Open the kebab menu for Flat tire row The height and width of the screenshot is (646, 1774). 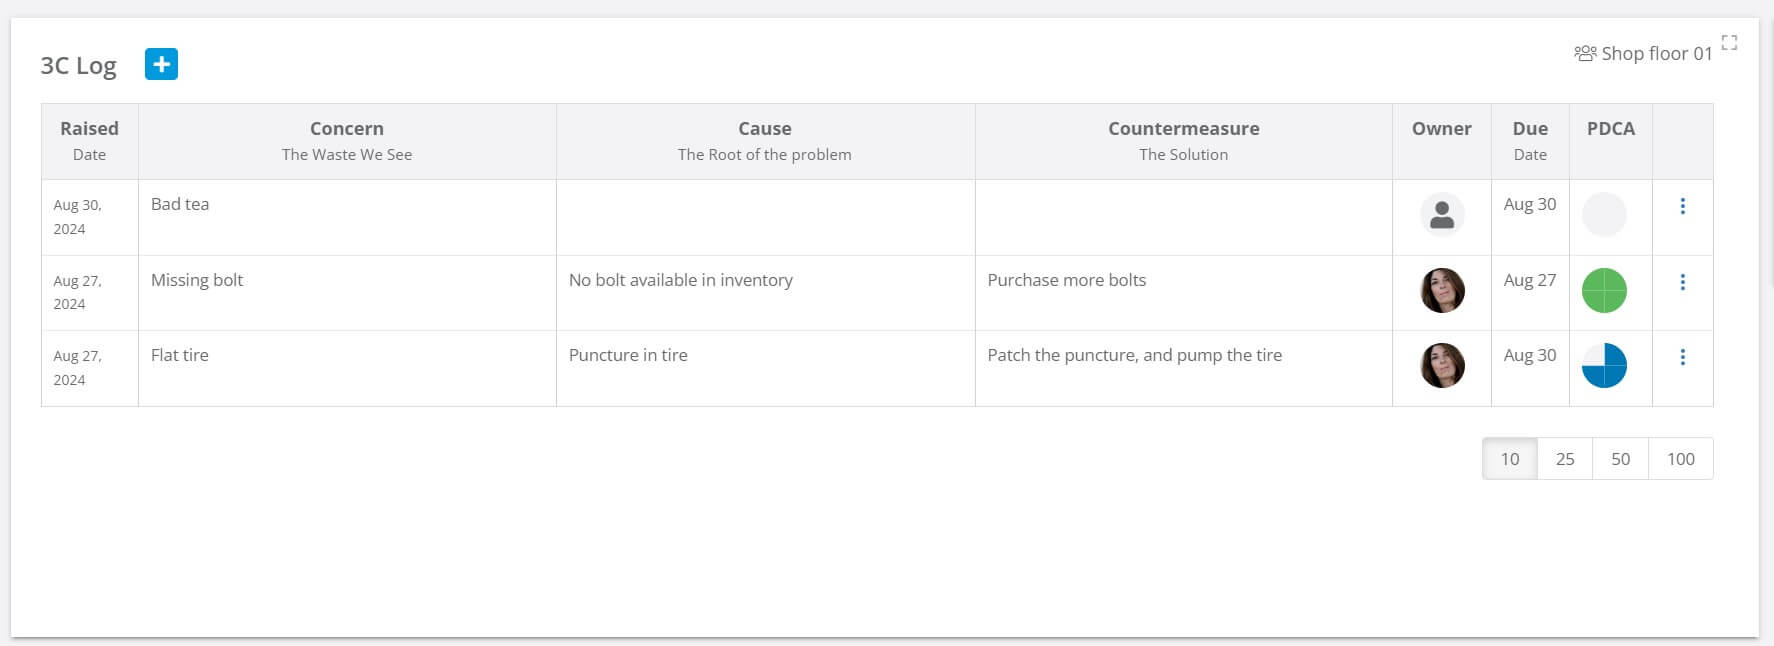1683,356
